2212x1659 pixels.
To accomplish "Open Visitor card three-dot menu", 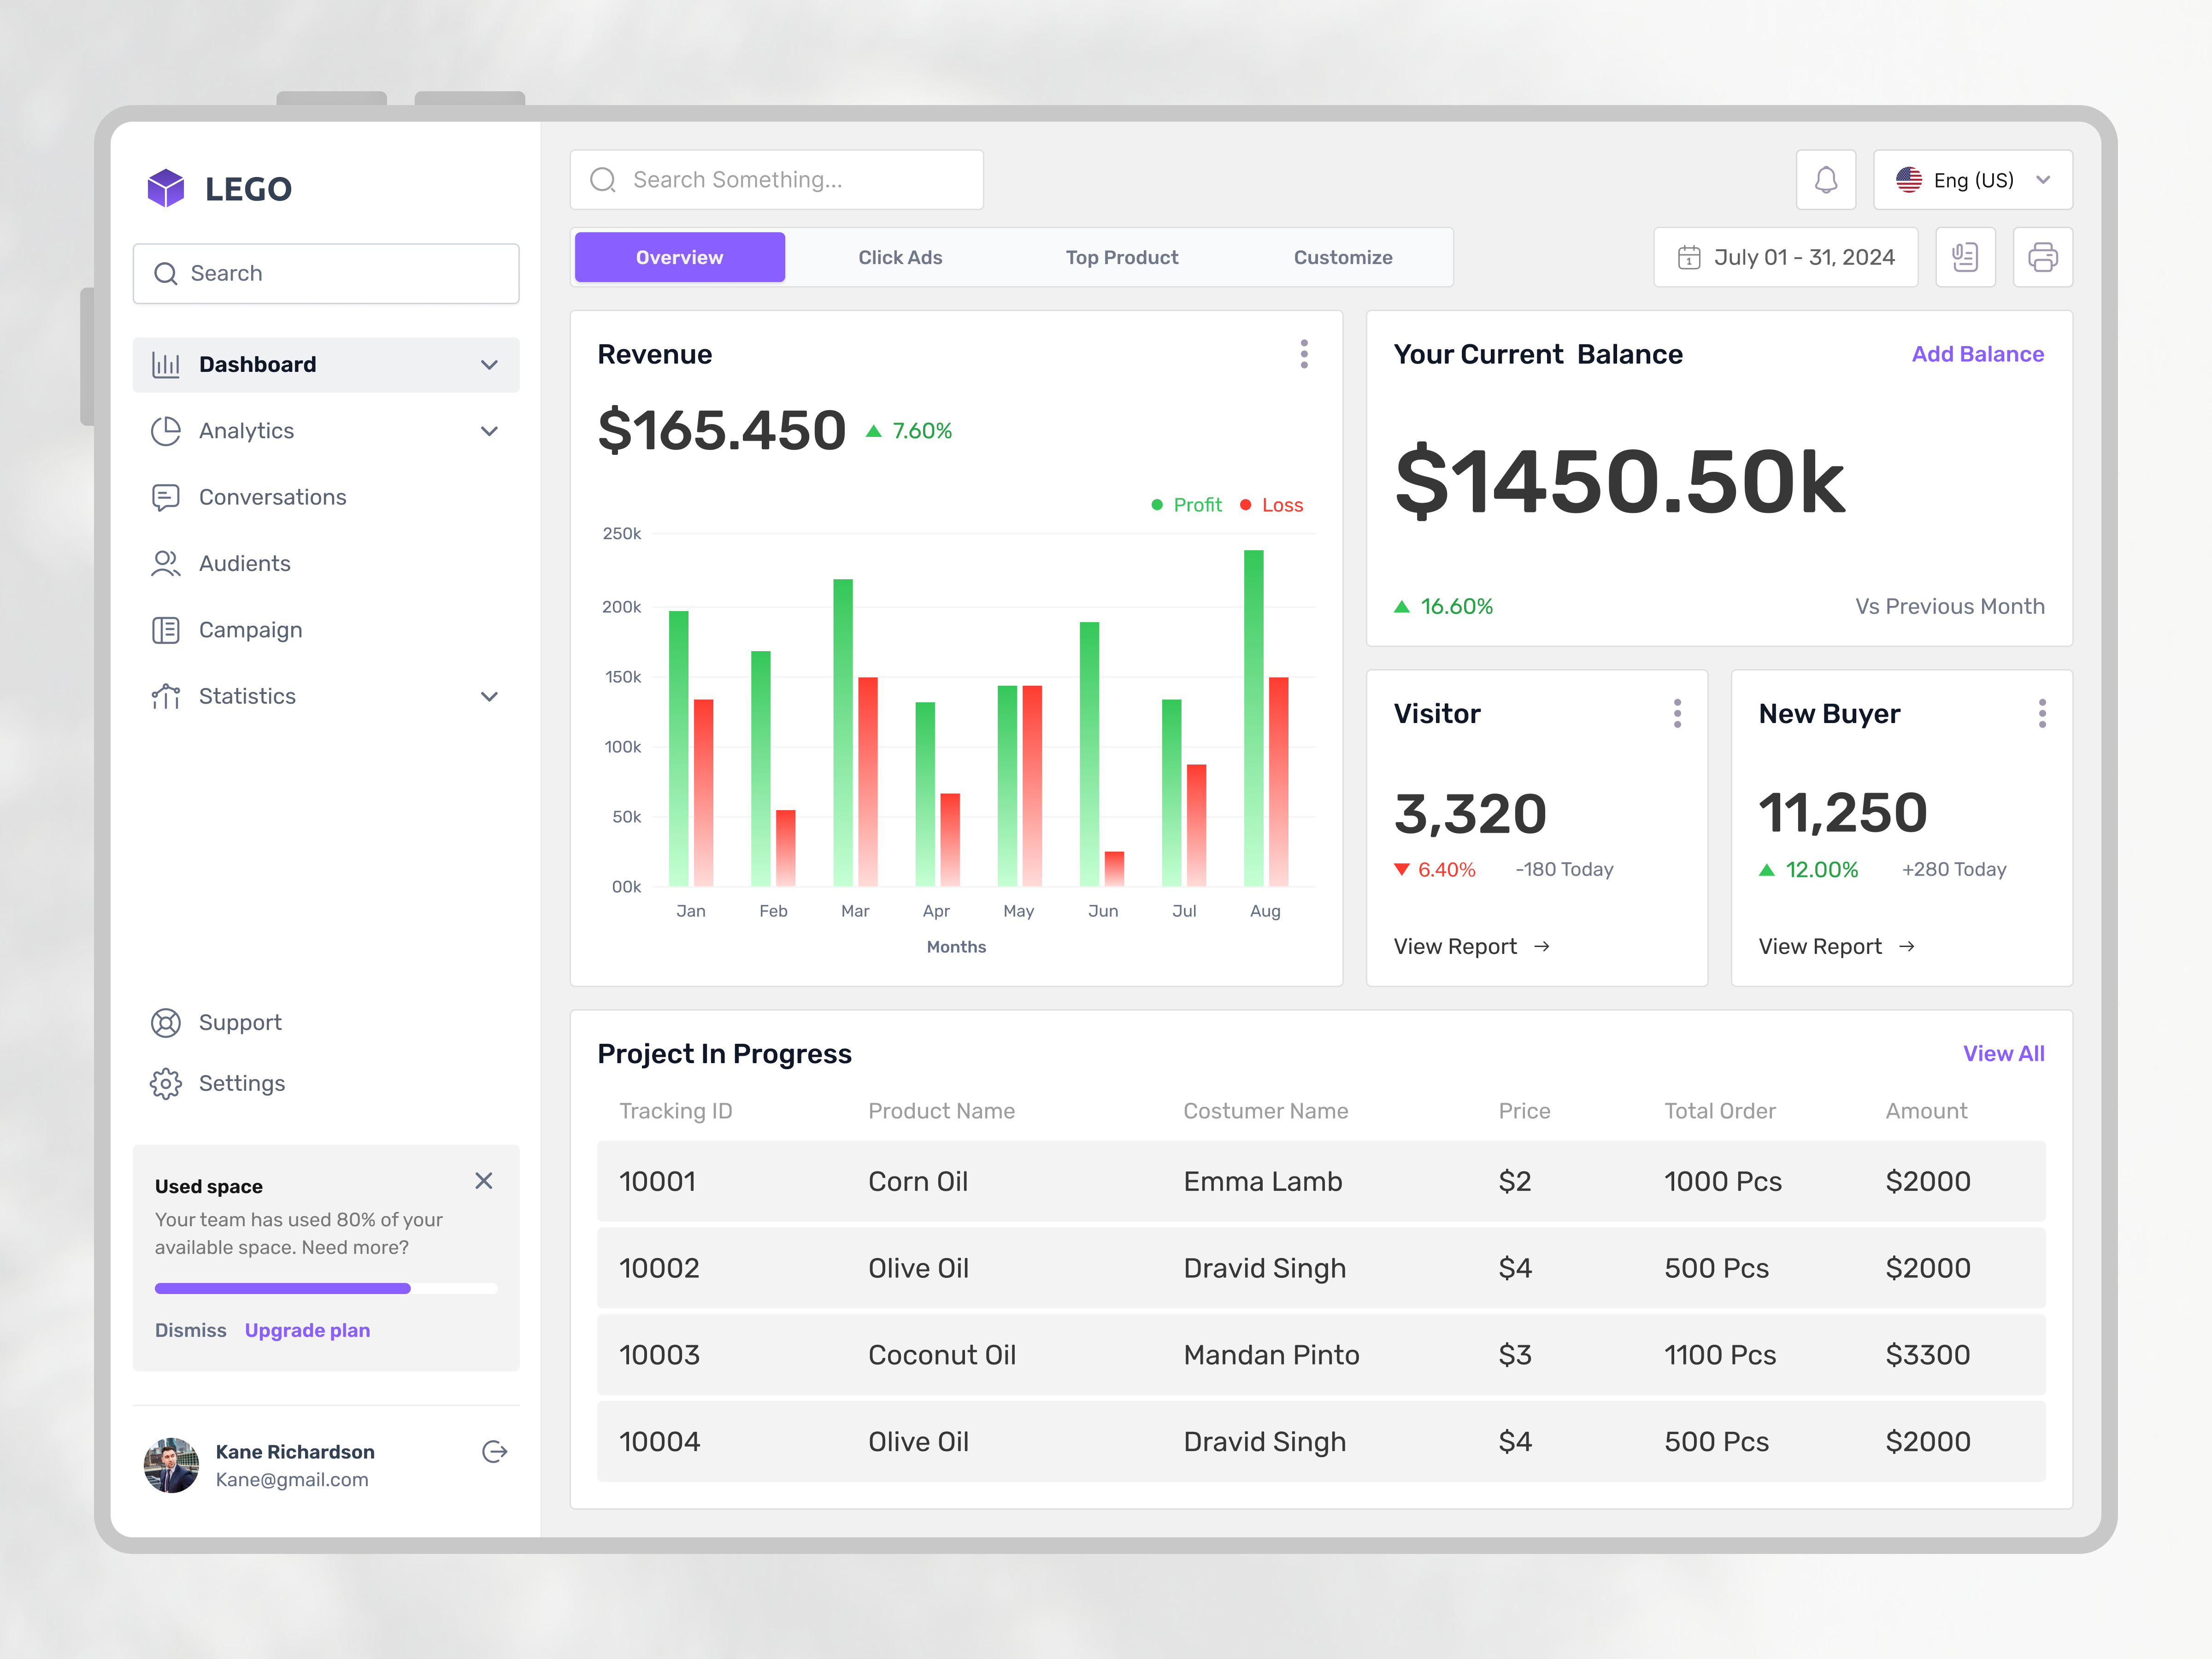I will point(1677,713).
